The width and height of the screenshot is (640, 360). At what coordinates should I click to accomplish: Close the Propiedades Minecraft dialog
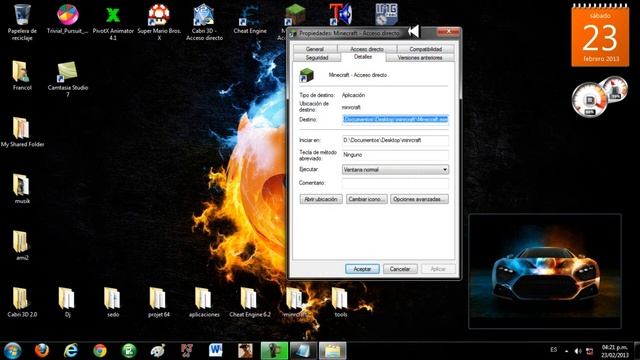coord(448,32)
